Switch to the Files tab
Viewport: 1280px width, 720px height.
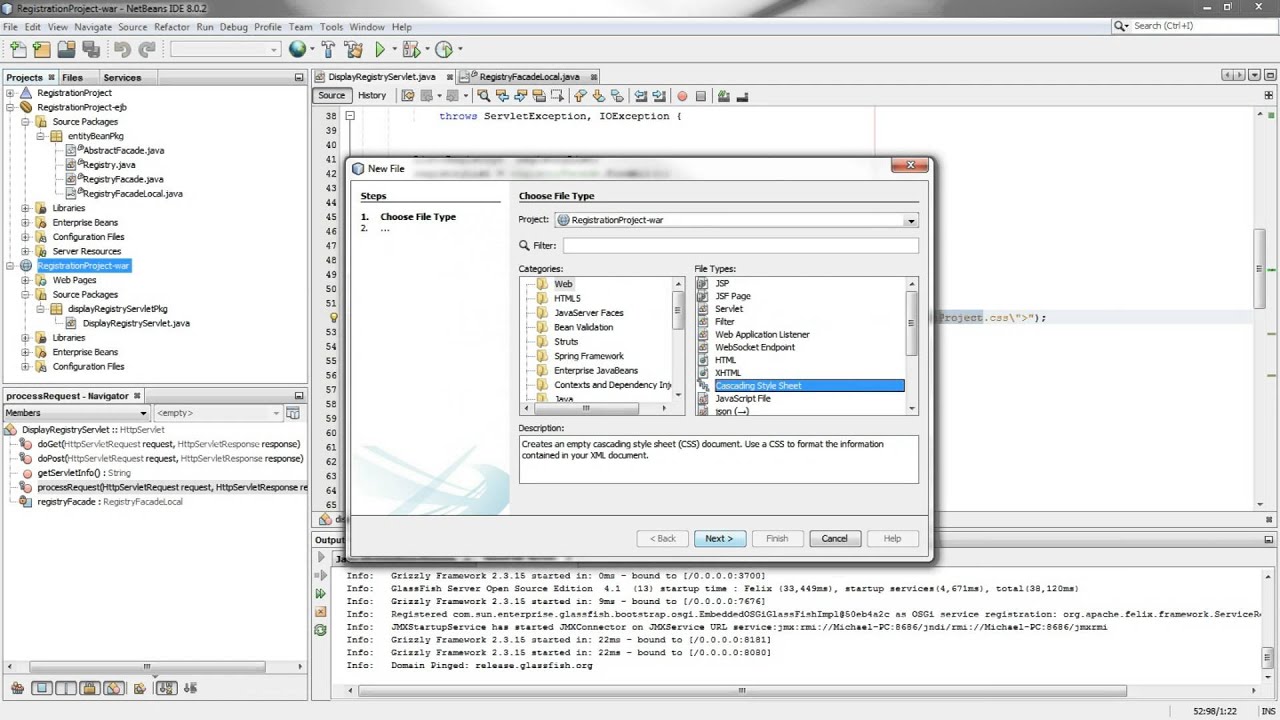click(73, 77)
